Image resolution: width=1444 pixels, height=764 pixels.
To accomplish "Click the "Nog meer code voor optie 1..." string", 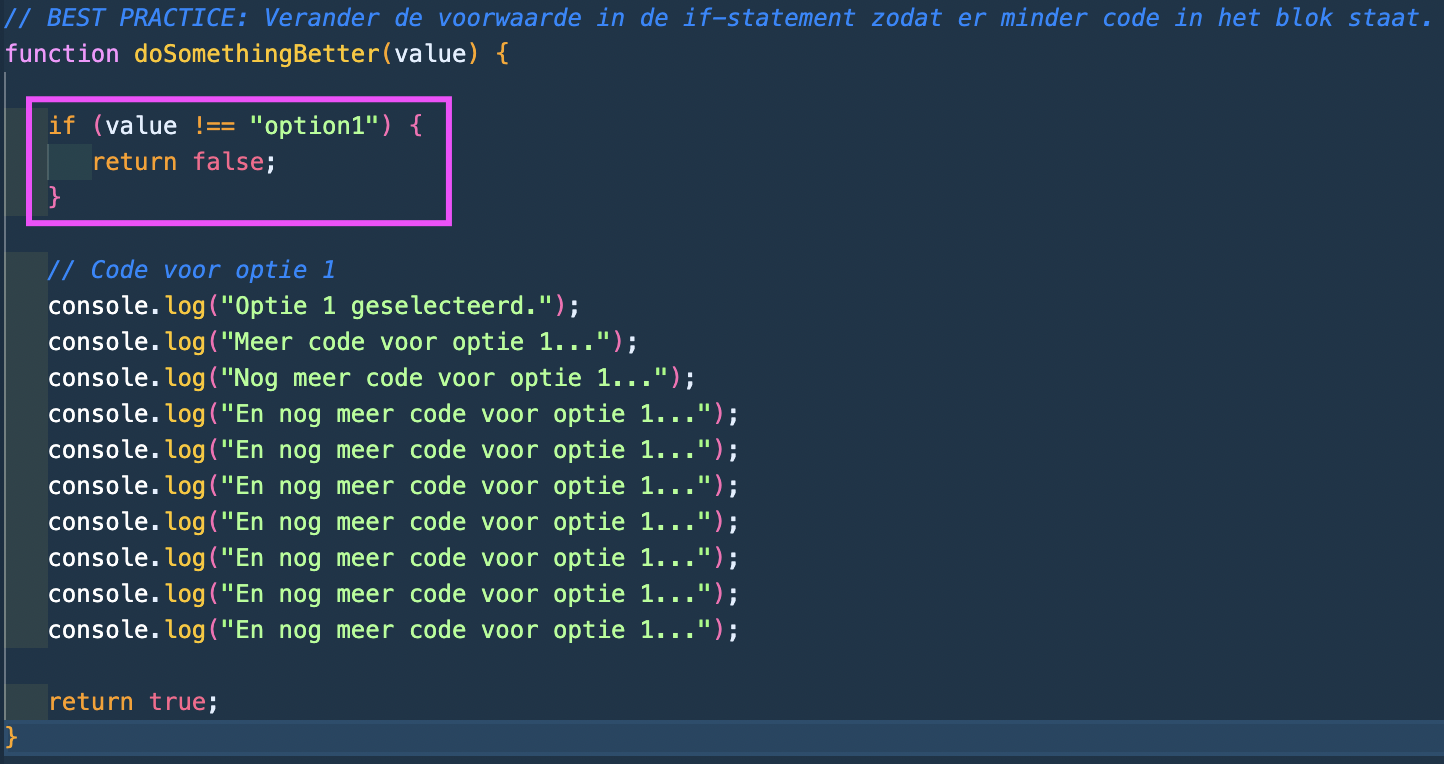I will tap(451, 378).
